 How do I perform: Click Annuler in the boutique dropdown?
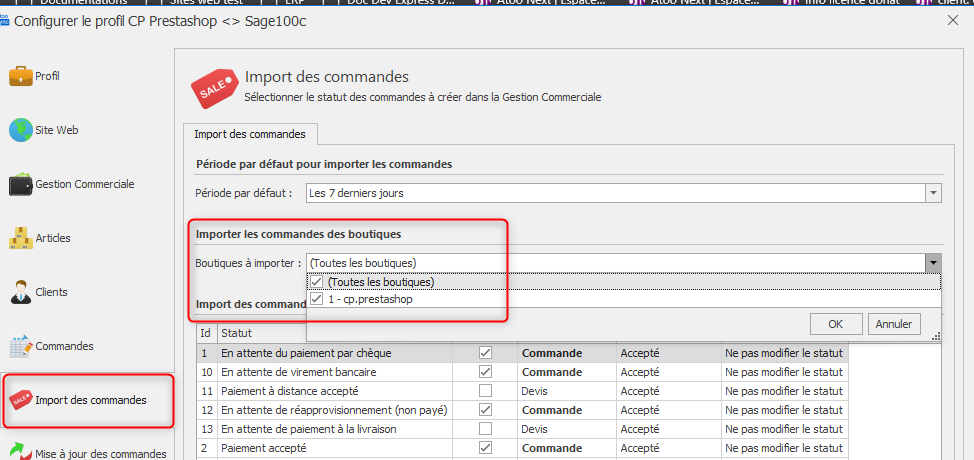pyautogui.click(x=894, y=324)
